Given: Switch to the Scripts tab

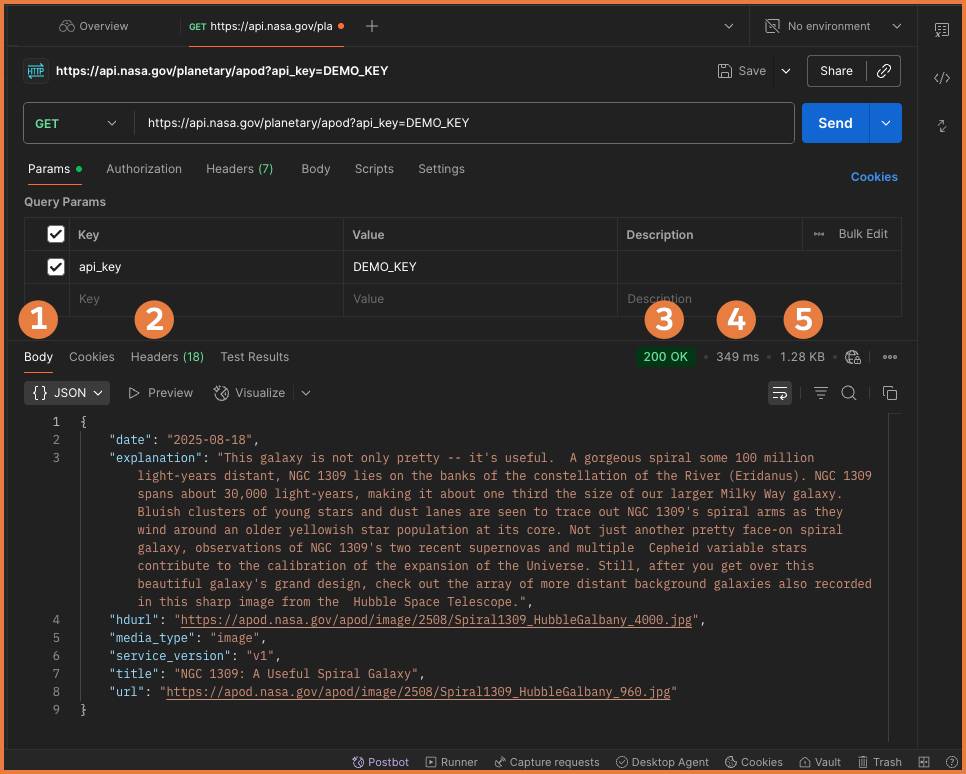Looking at the screenshot, I should pyautogui.click(x=374, y=169).
